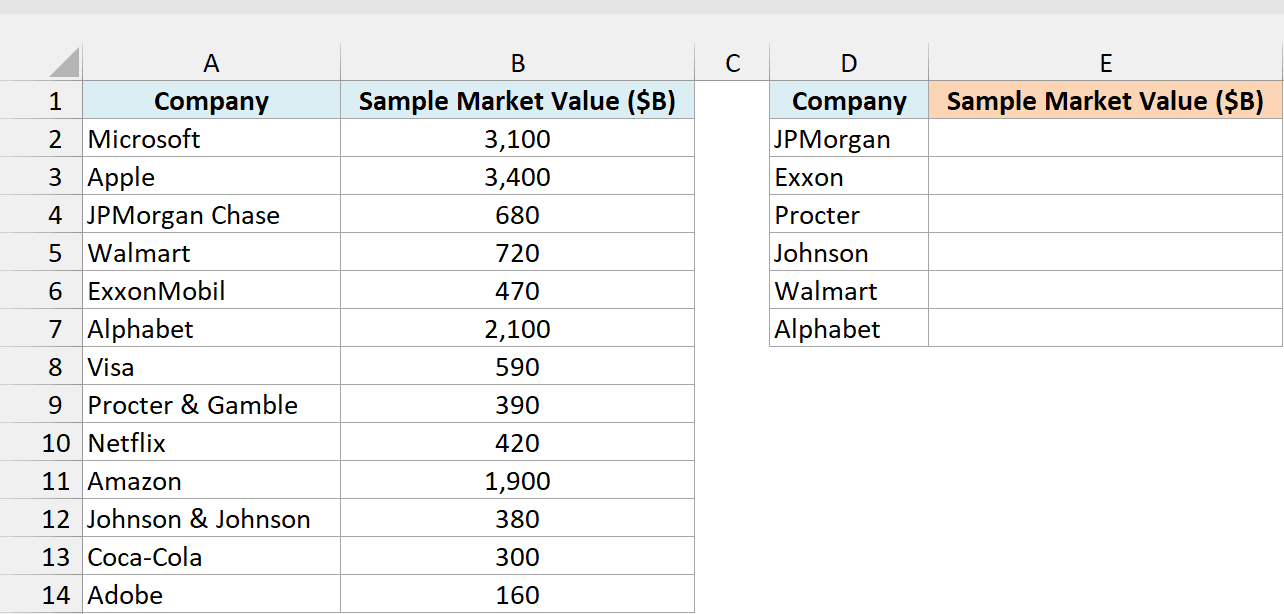Select the Adobe cell

click(211, 595)
